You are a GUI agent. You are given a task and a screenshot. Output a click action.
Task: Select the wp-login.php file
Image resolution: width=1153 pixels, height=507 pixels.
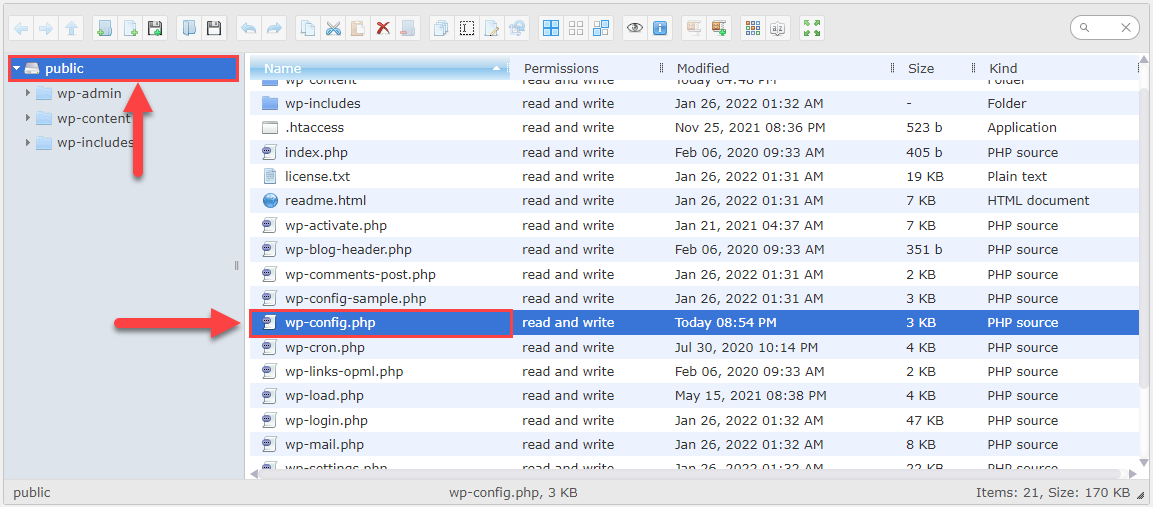pos(693,421)
